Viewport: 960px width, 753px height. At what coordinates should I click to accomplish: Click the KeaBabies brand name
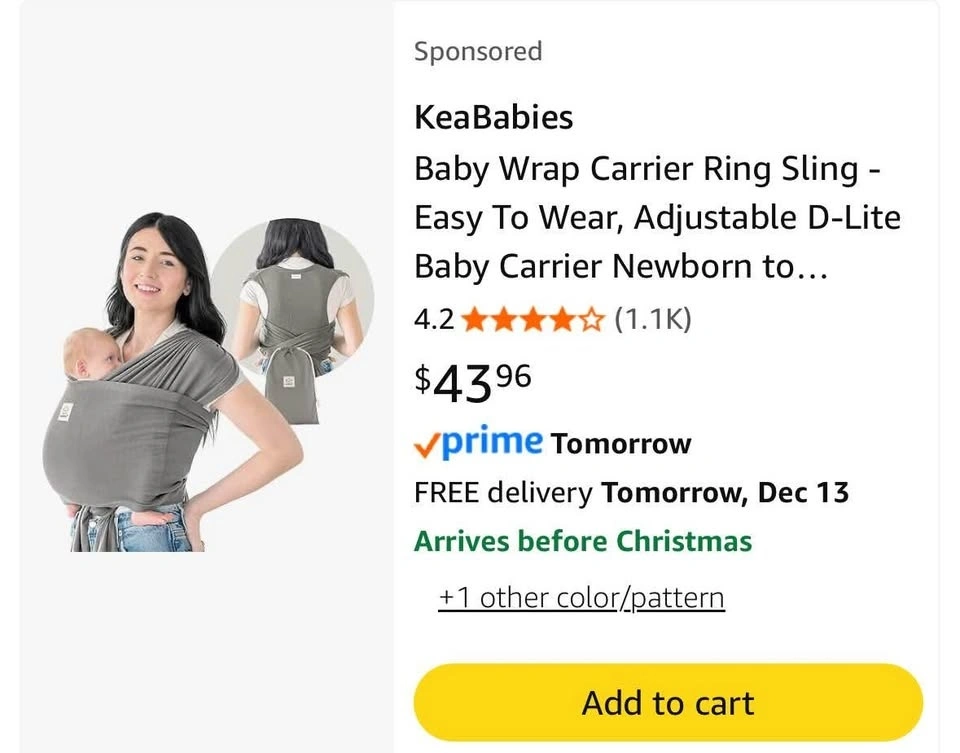pos(493,117)
